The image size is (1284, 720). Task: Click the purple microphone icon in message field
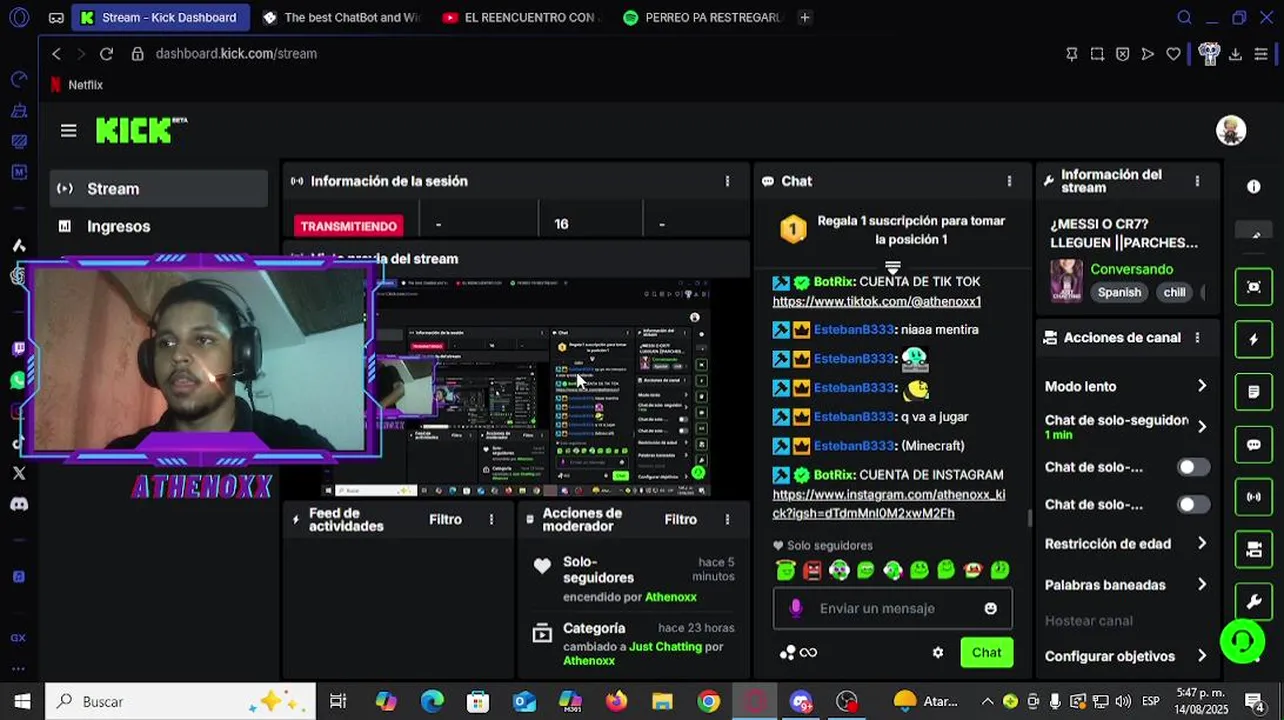(x=796, y=608)
